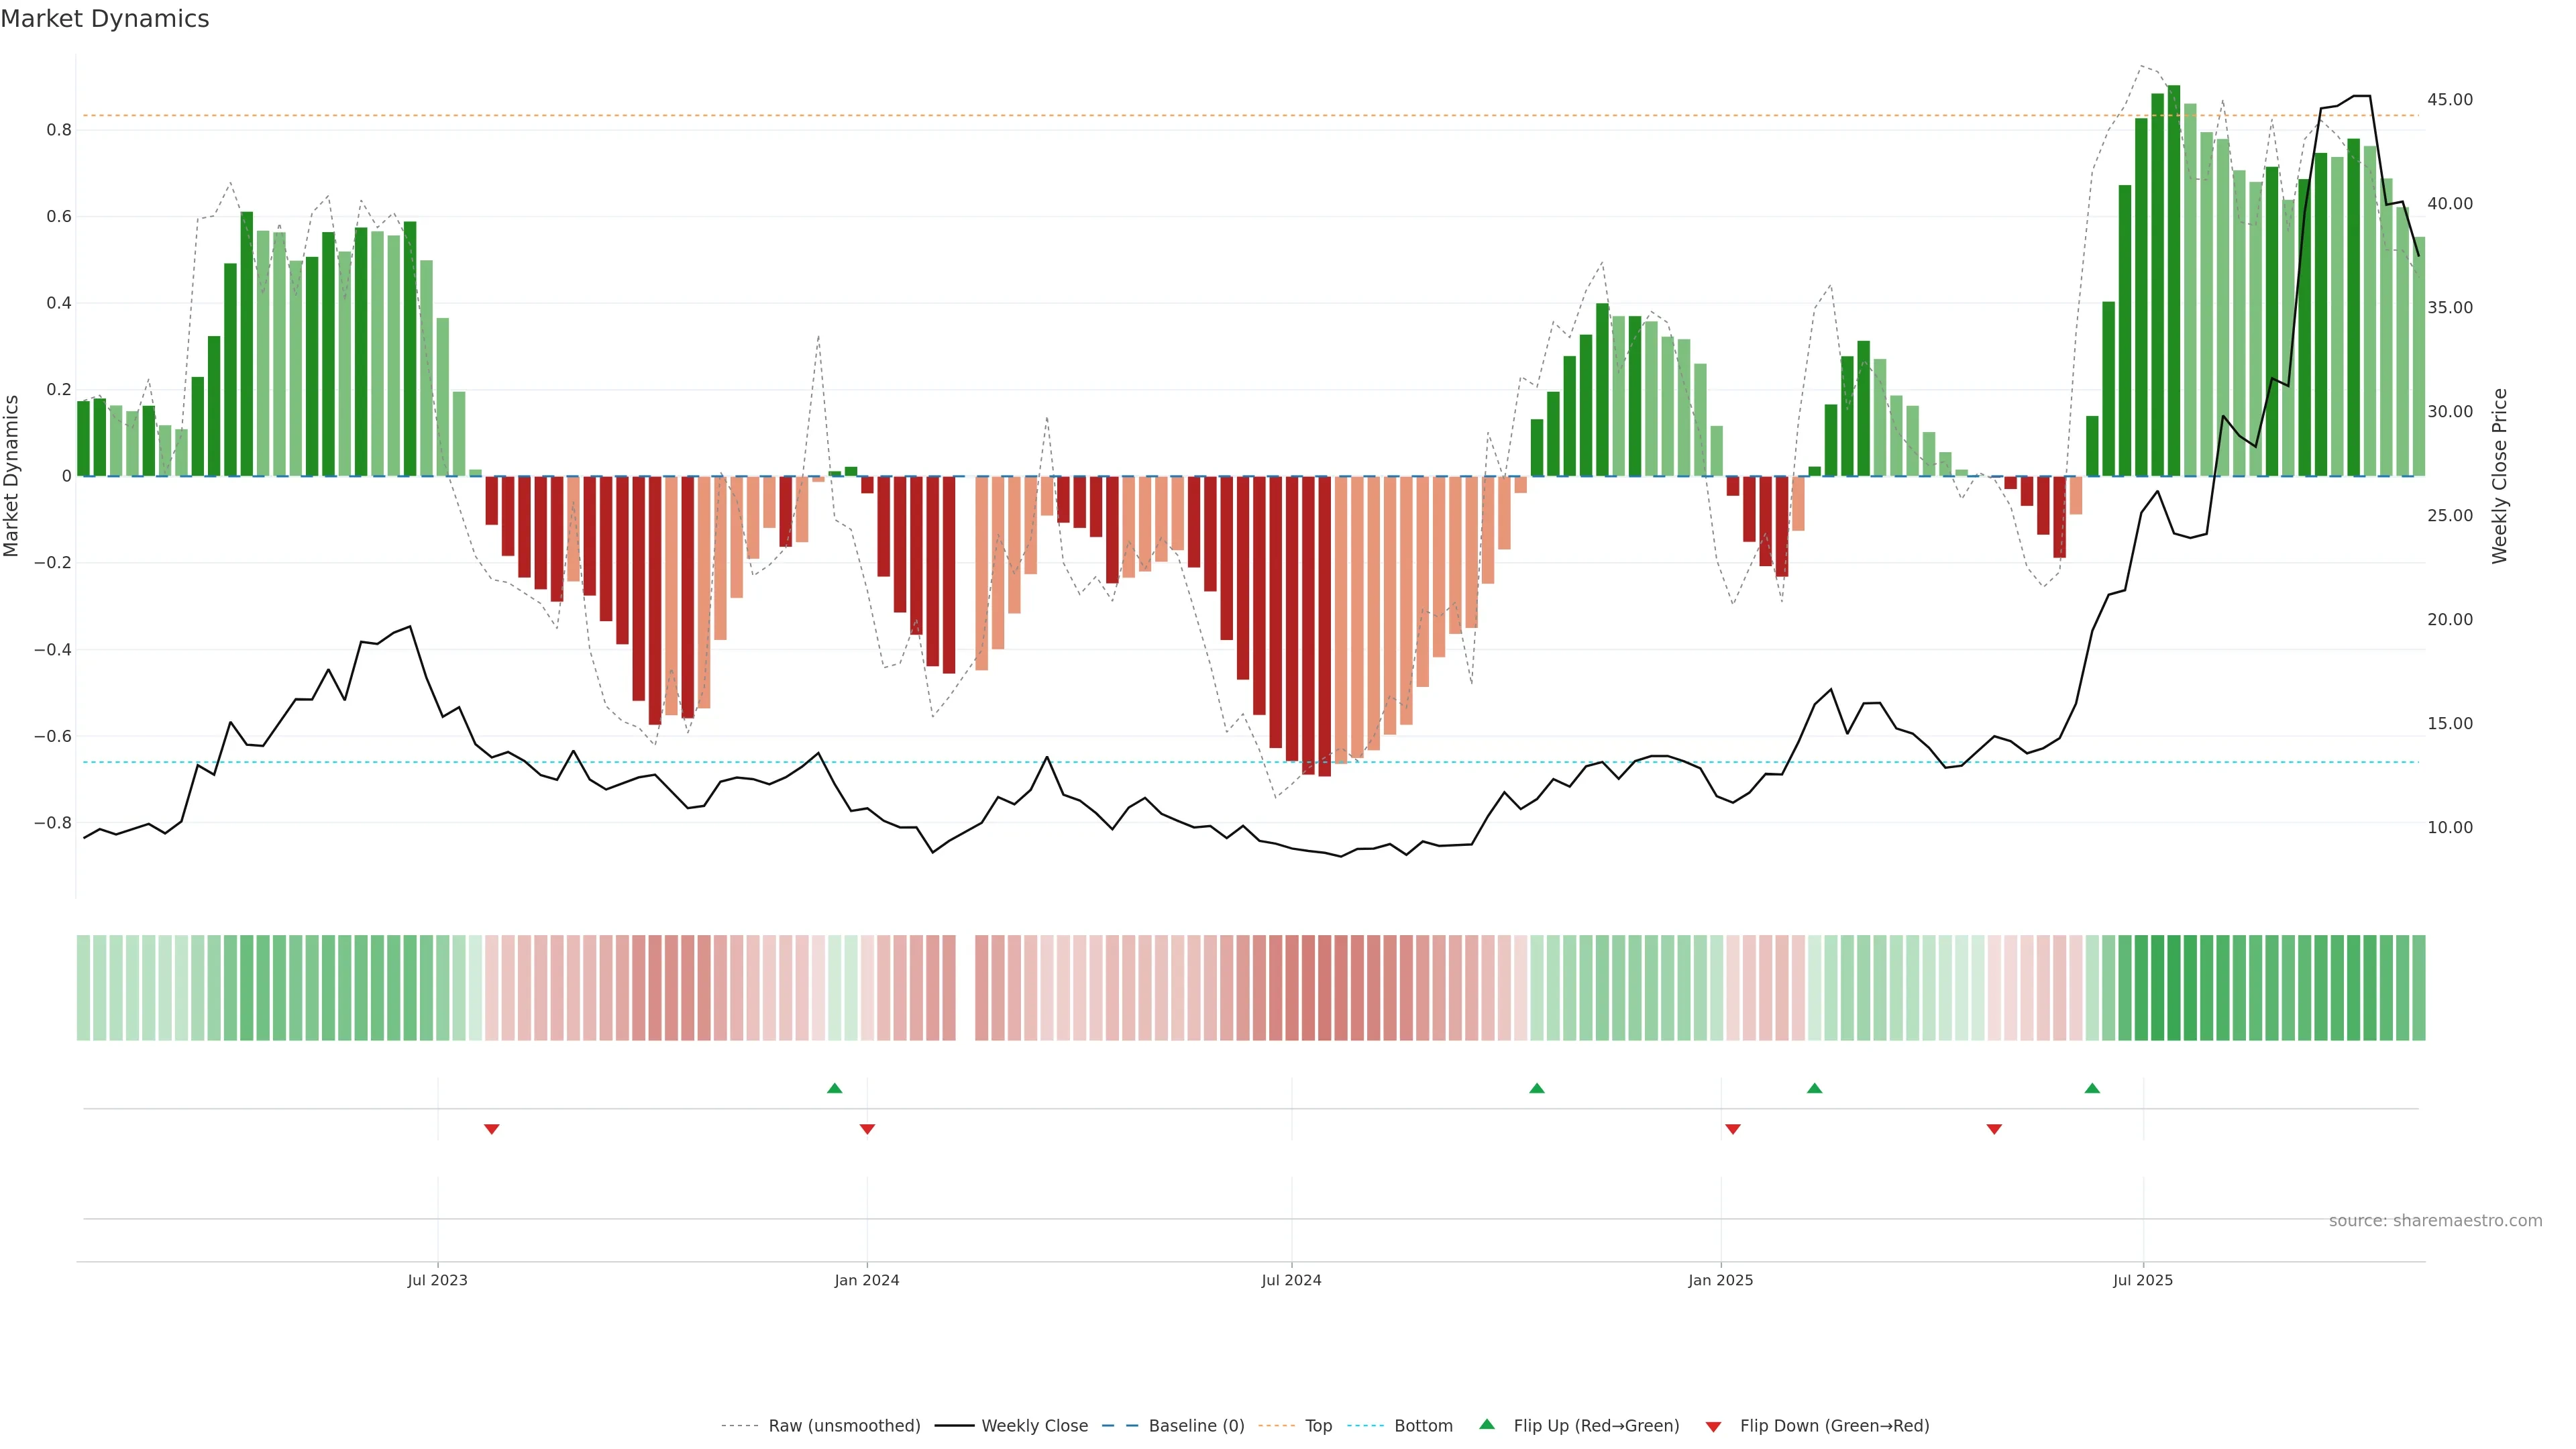Toggle the Top legend line entry
Viewport: 2576px width, 1449px height.
1318,1426
